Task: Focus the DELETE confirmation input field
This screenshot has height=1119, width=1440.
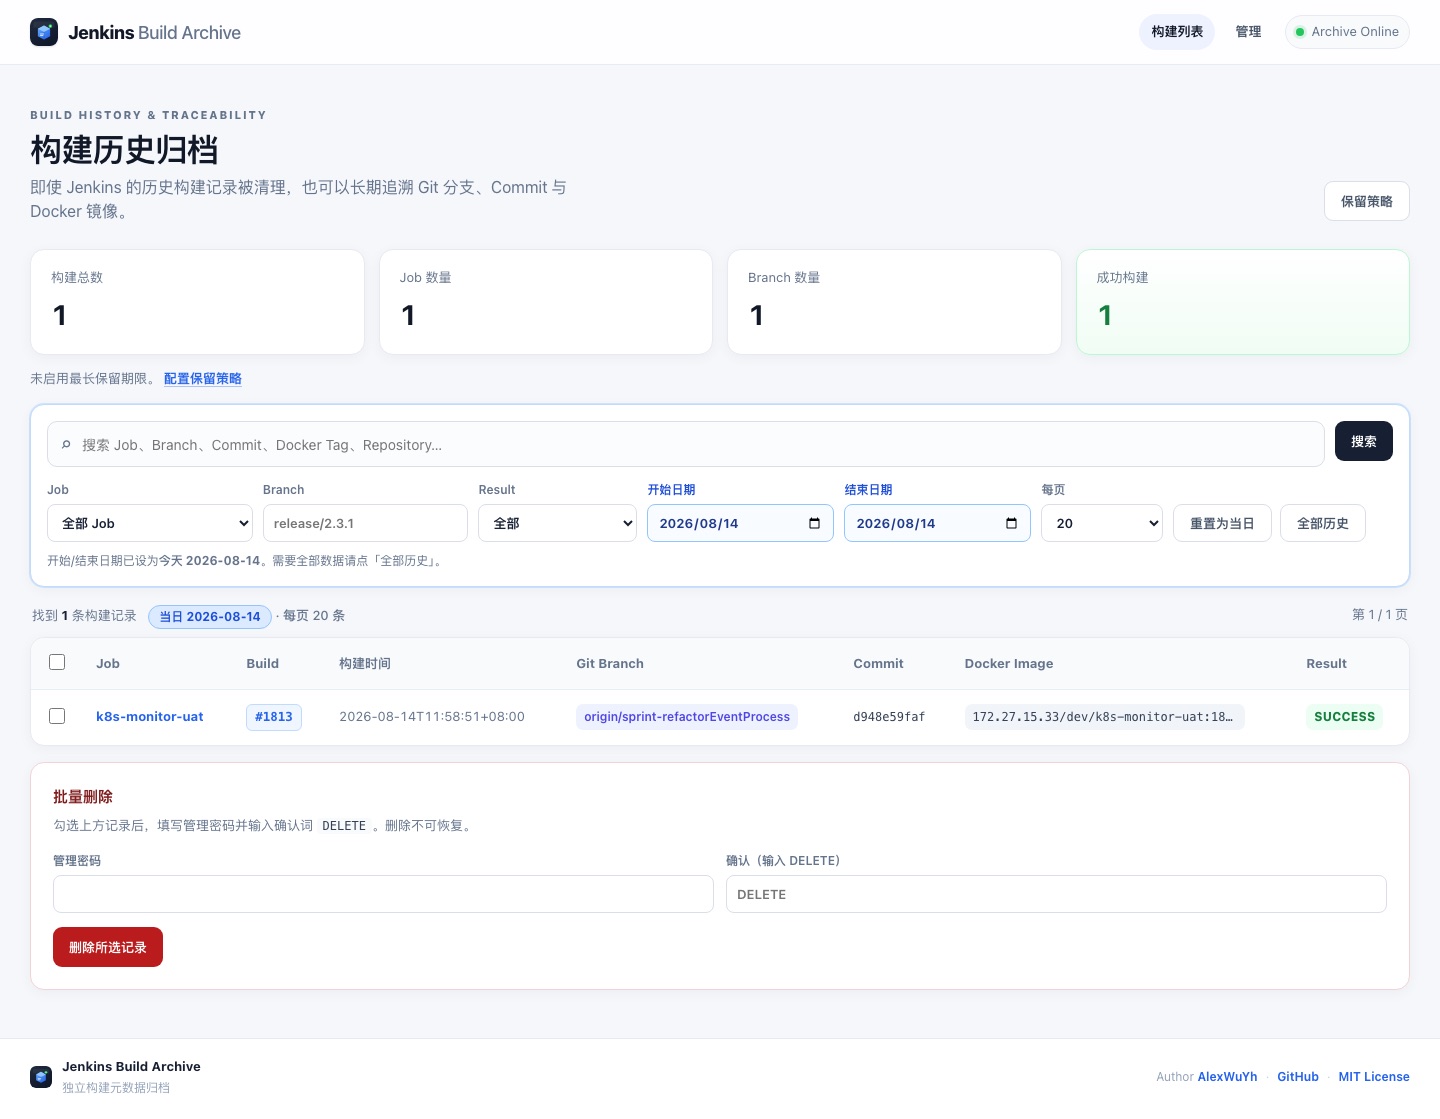Action: [1056, 894]
